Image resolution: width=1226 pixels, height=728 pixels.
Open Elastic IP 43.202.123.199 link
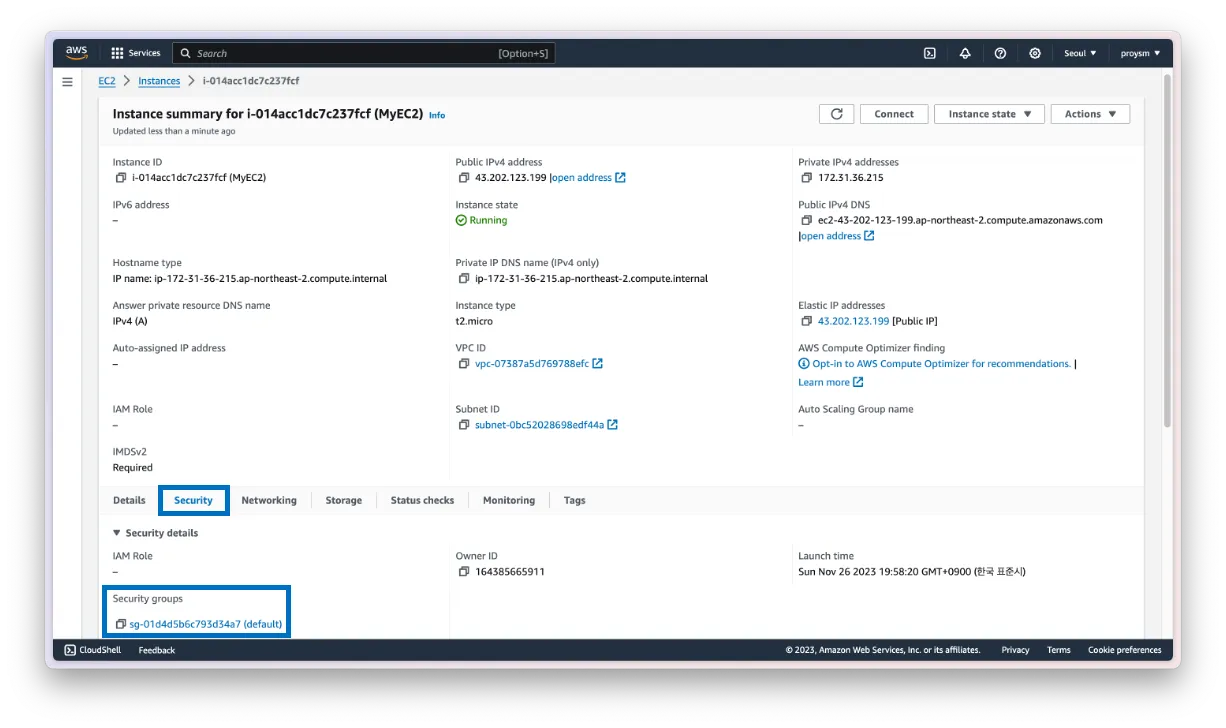coord(853,321)
